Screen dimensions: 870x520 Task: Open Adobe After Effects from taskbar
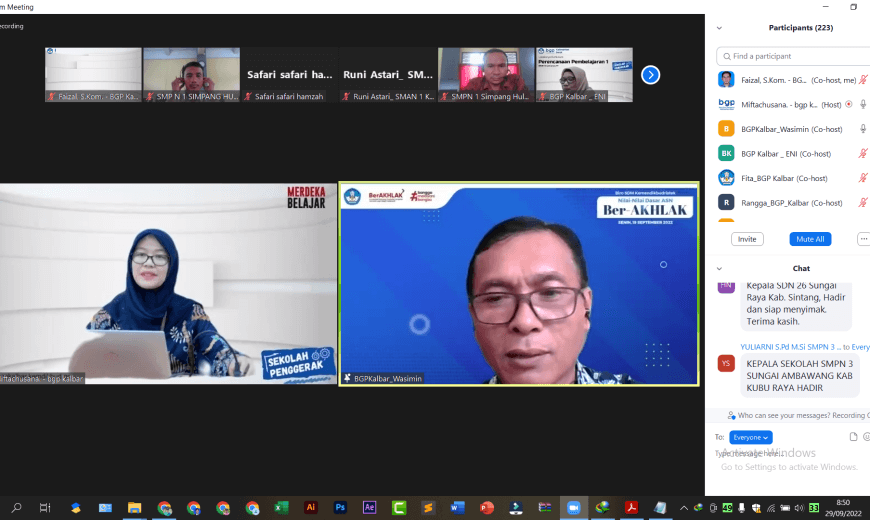click(369, 508)
